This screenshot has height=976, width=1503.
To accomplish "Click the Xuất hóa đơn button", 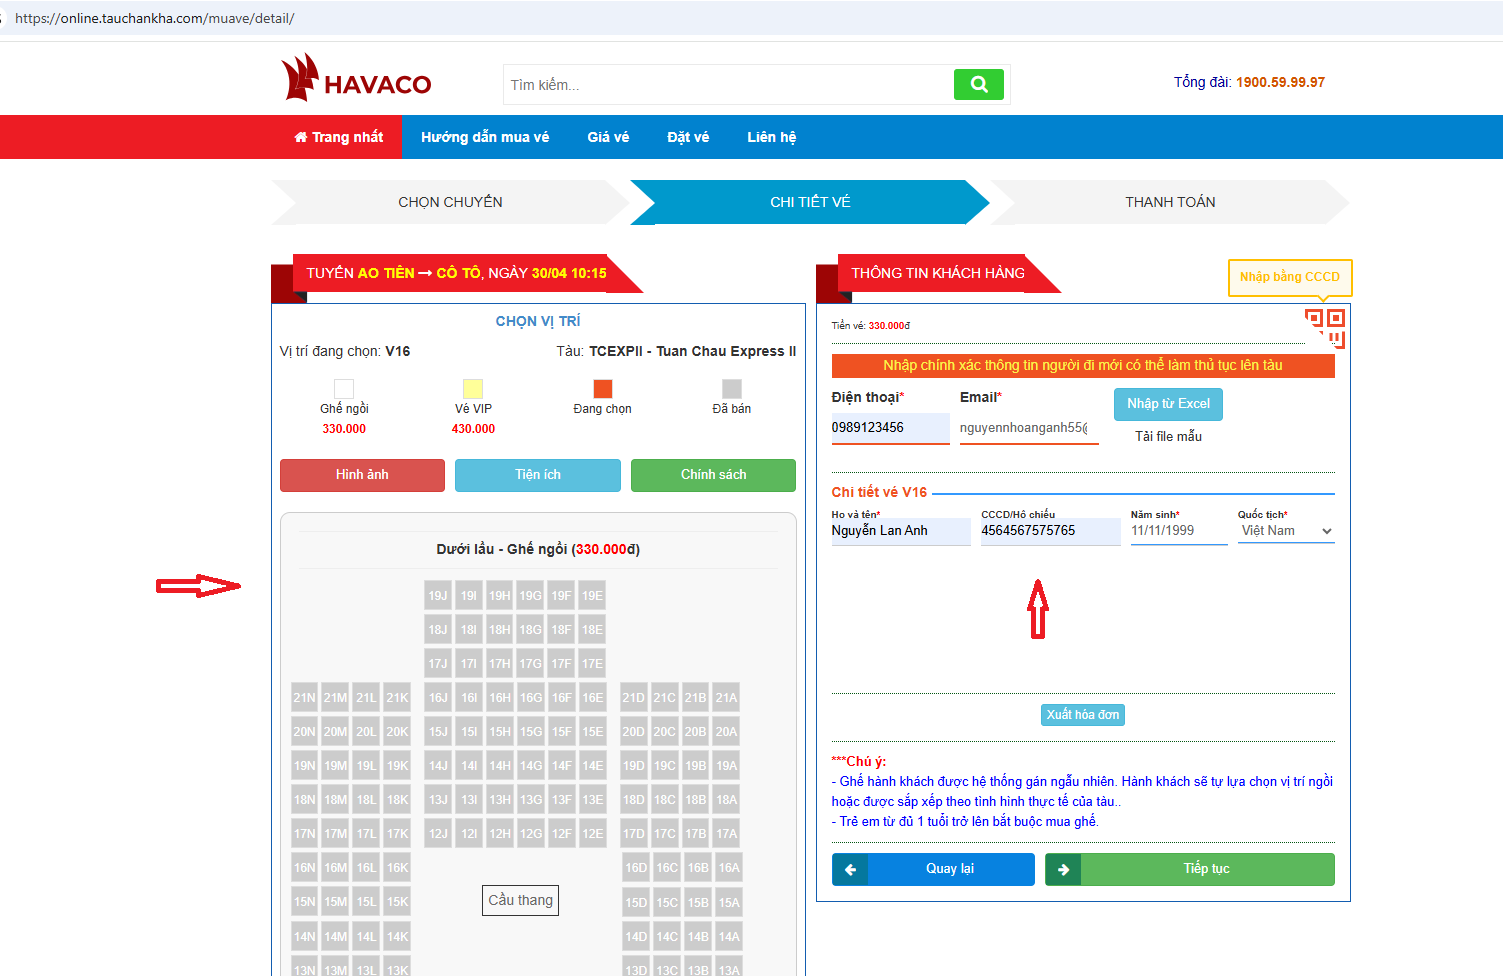I will point(1083,715).
